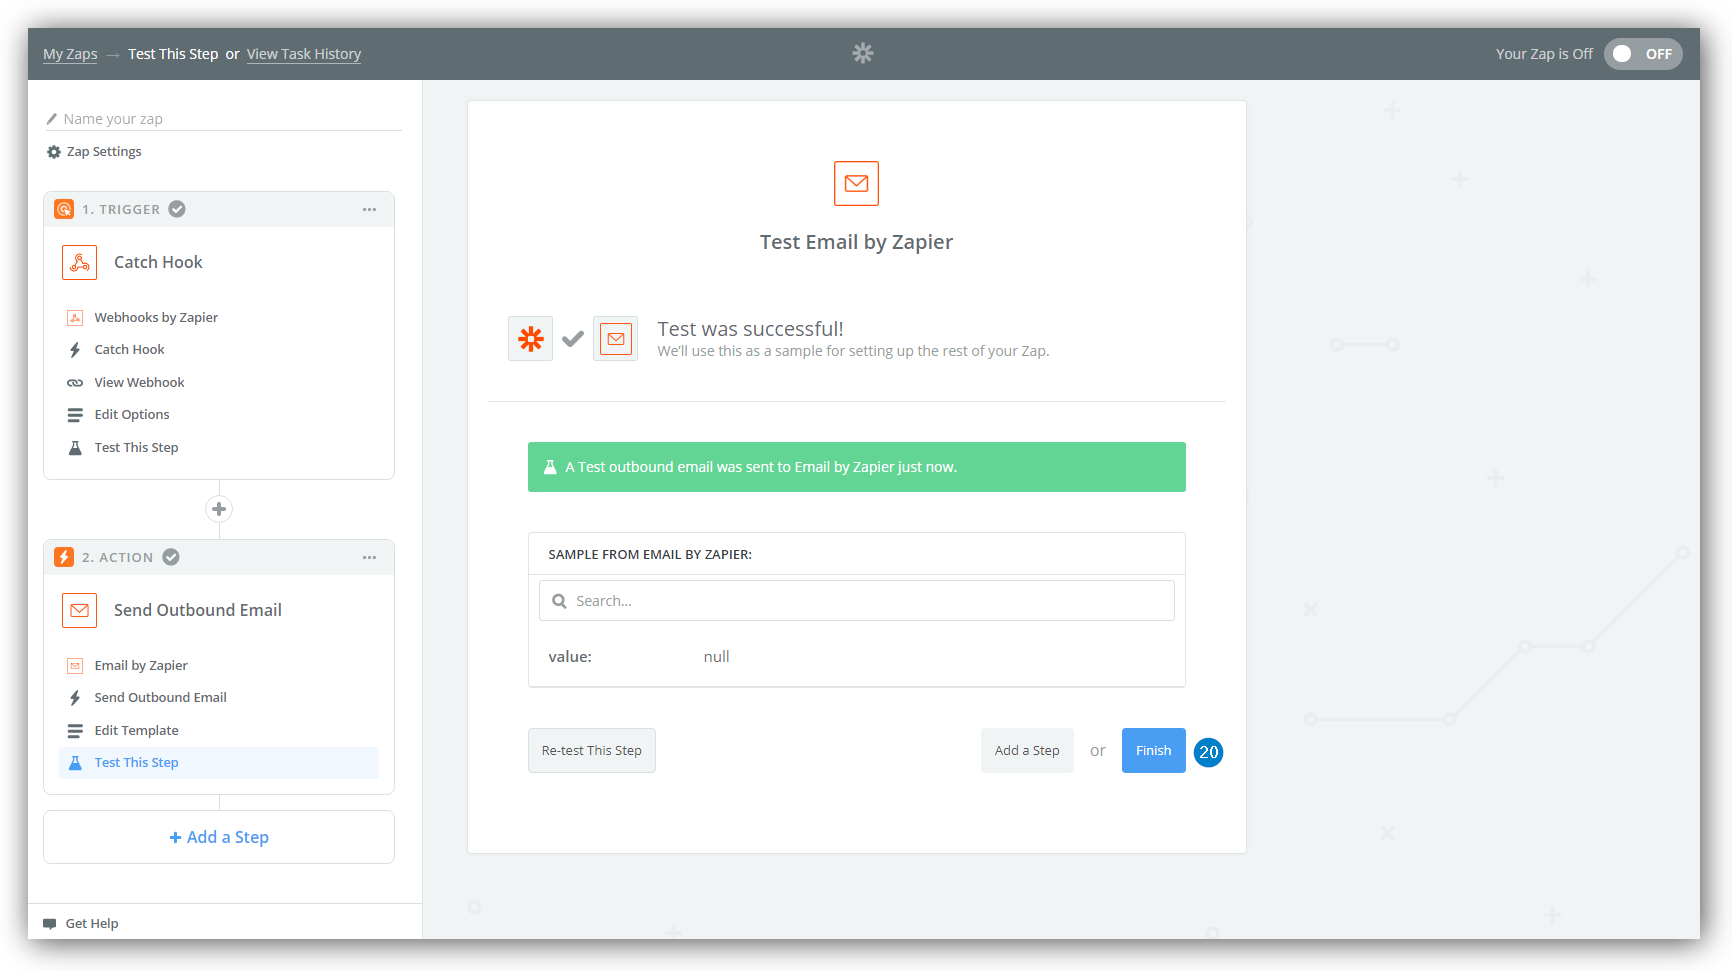Click the action completed checkmark badge
Viewport: 1732px width, 971px height.
coord(171,557)
